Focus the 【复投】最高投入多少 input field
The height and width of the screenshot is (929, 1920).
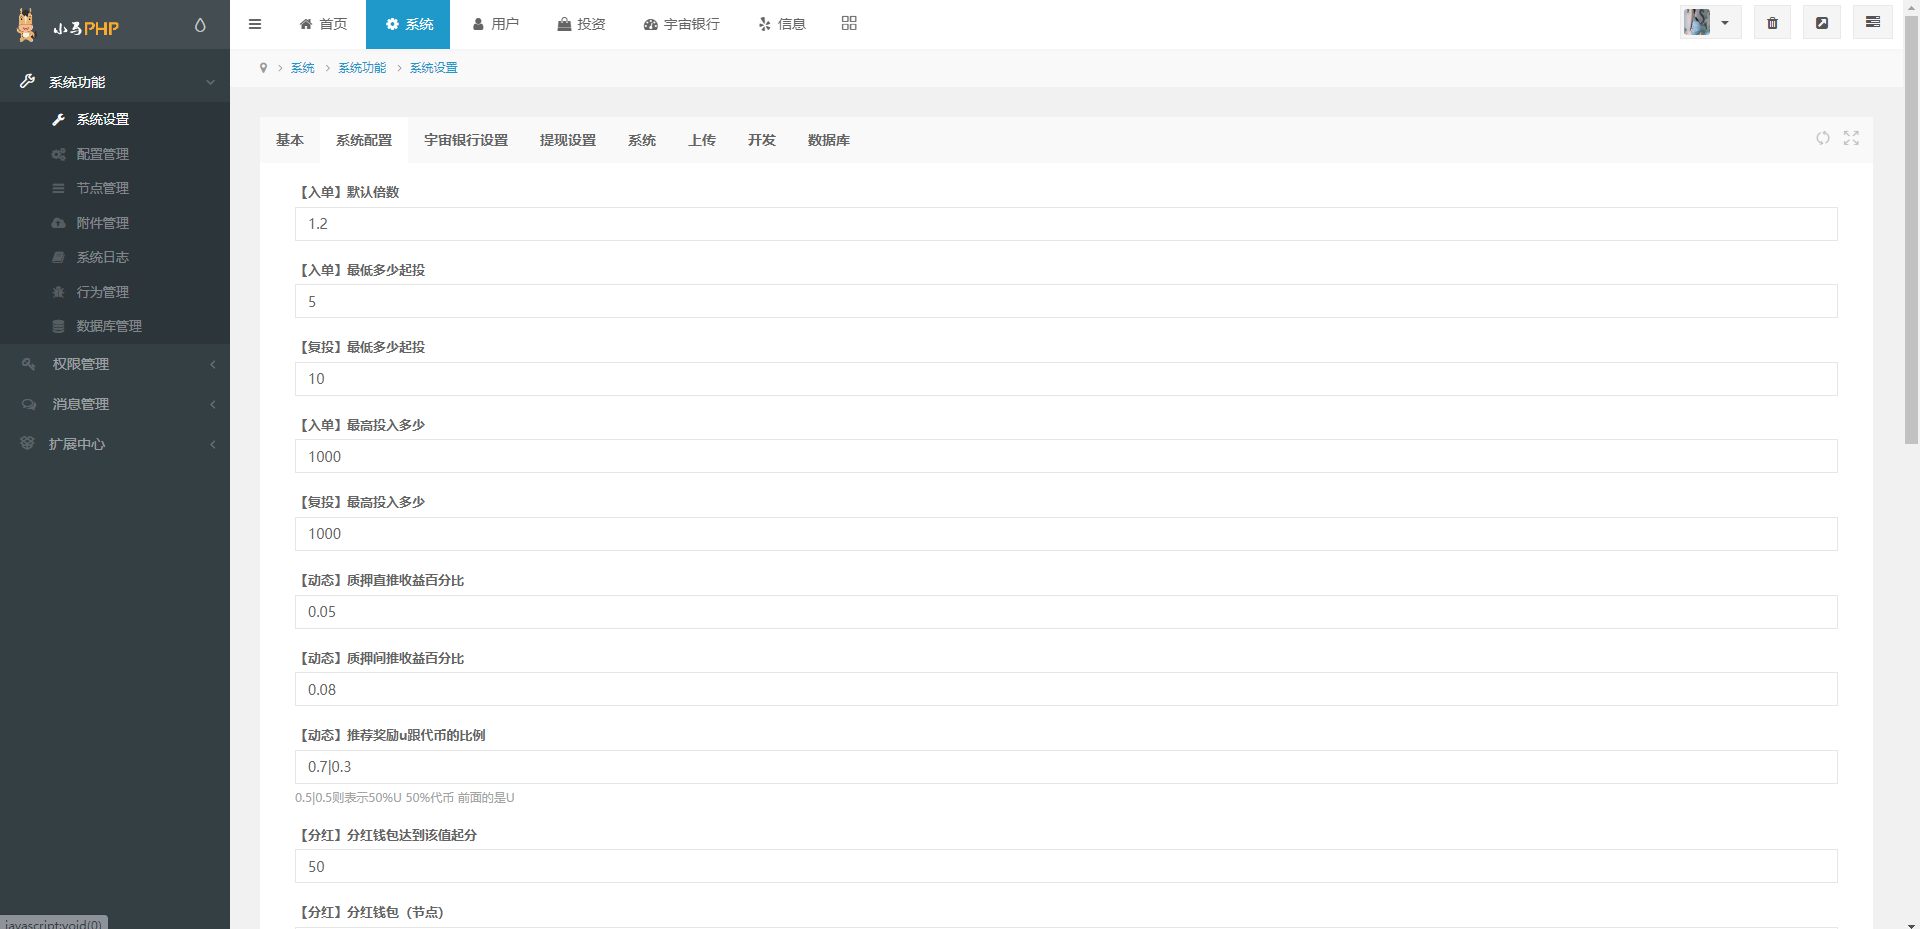[x=1066, y=534]
